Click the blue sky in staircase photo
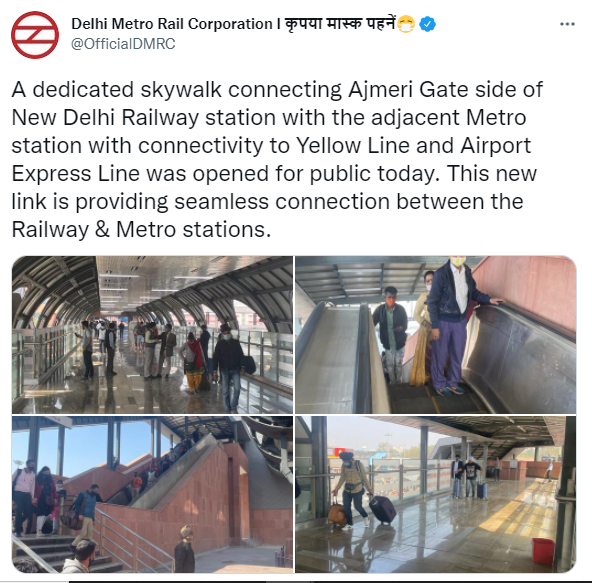The height and width of the screenshot is (583, 592). [87, 447]
